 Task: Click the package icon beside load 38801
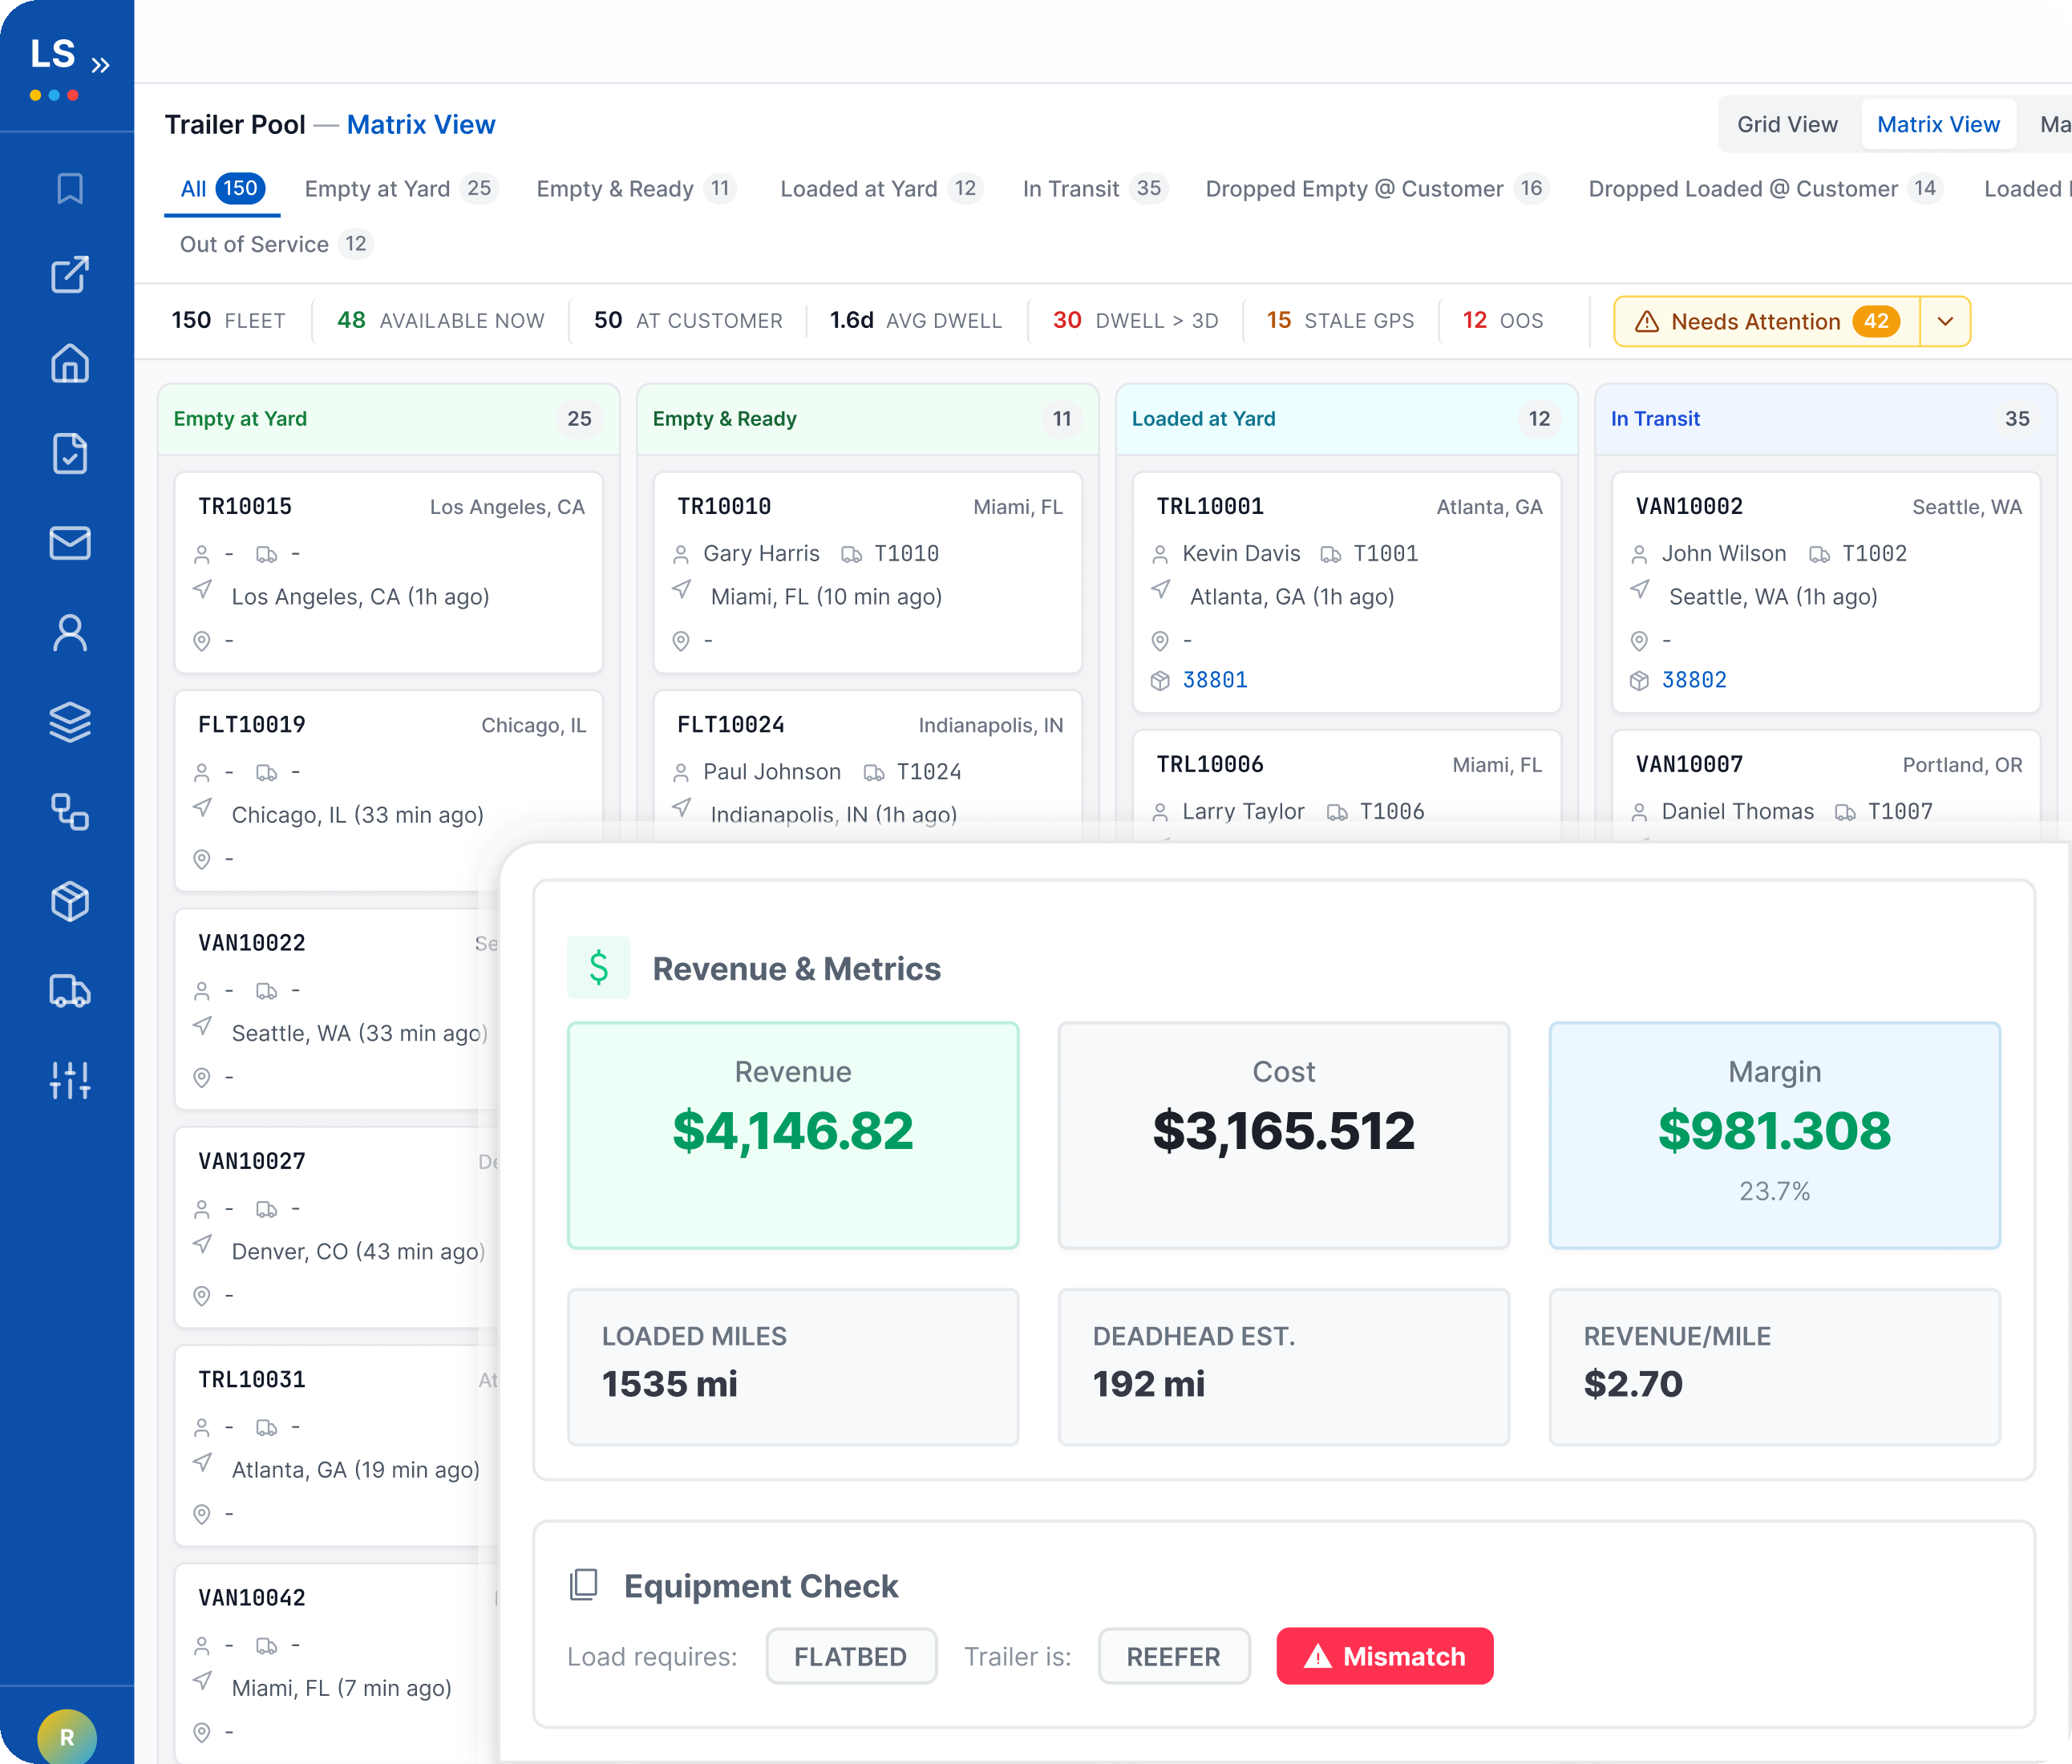[1160, 680]
